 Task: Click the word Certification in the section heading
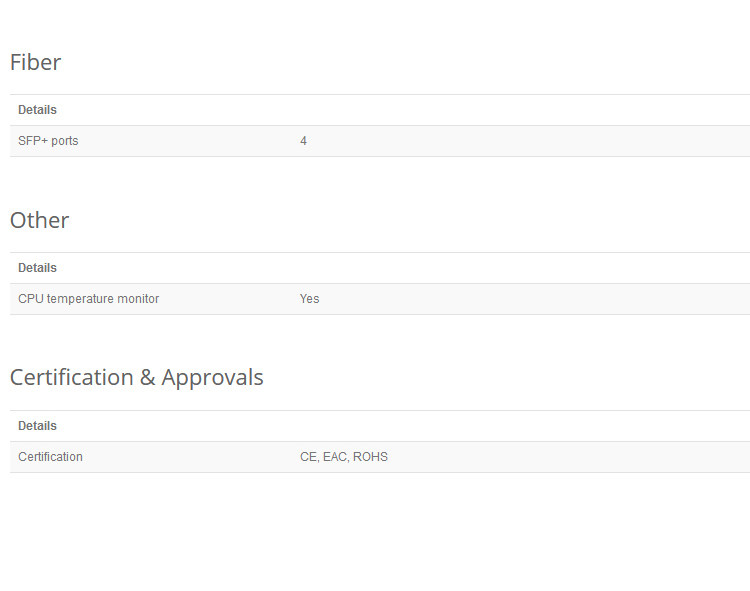(70, 377)
